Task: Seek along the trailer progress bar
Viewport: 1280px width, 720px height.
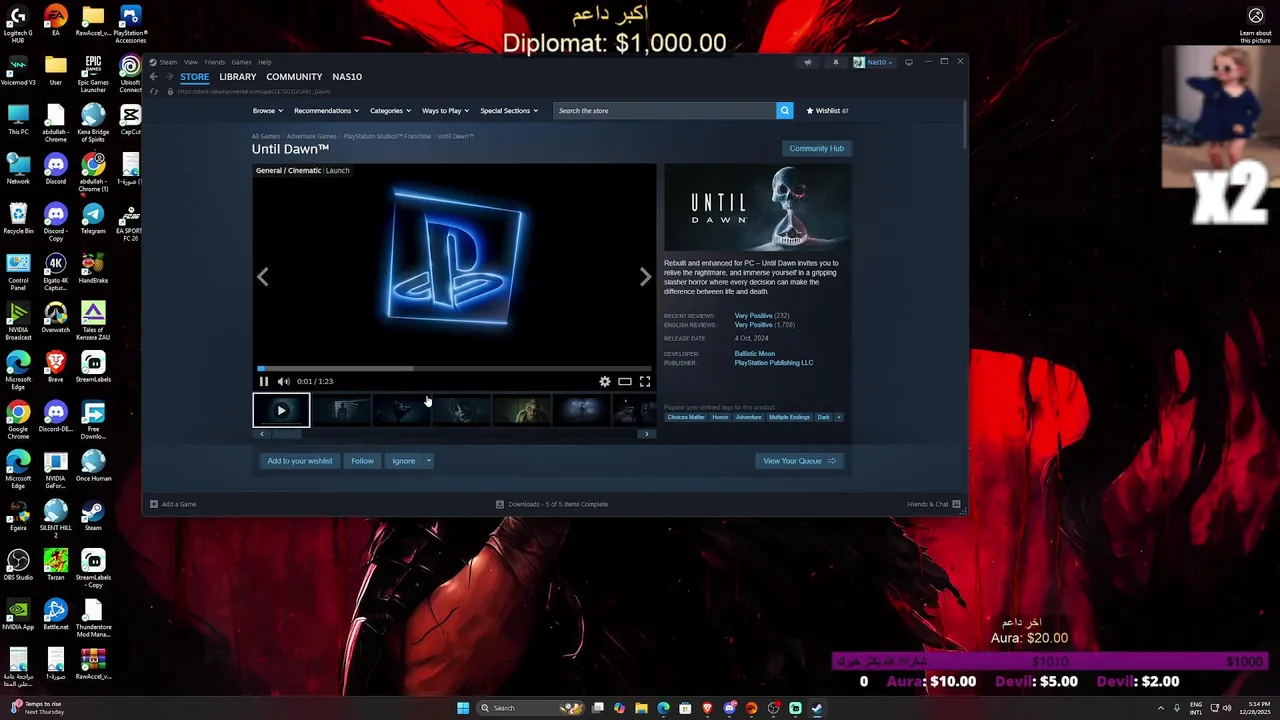Action: pos(454,368)
